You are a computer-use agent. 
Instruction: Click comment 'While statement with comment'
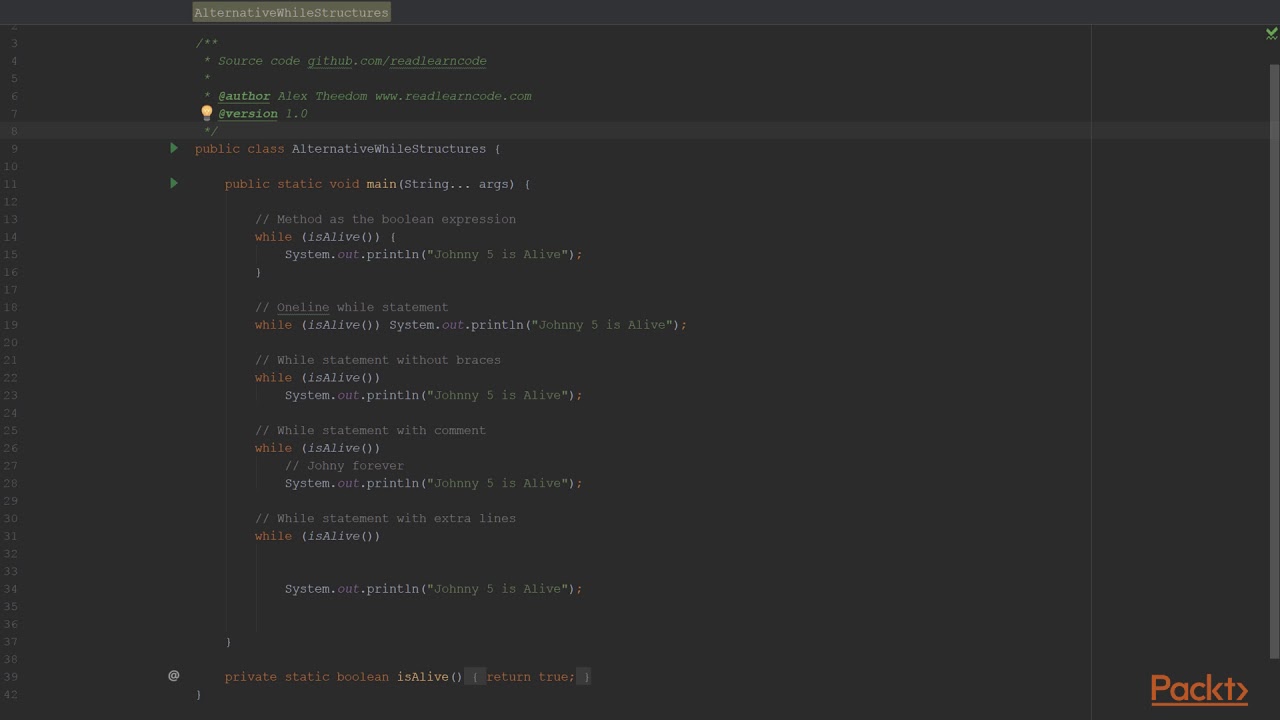tap(370, 431)
